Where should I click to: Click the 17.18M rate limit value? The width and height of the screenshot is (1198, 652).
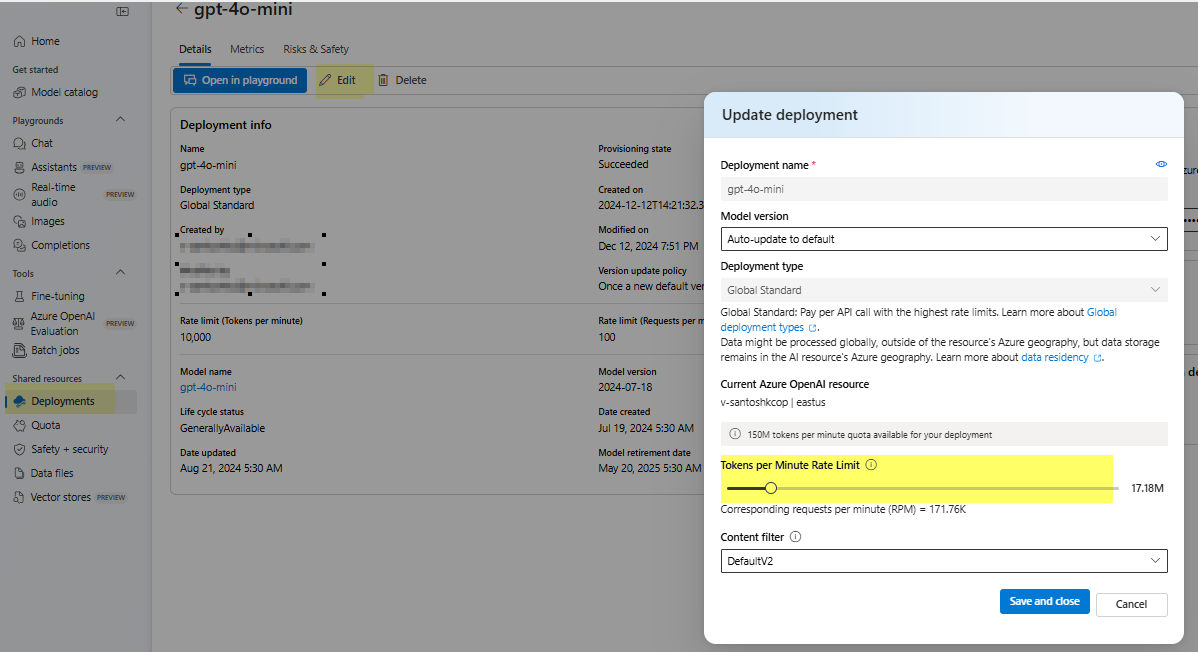[x=1147, y=488]
